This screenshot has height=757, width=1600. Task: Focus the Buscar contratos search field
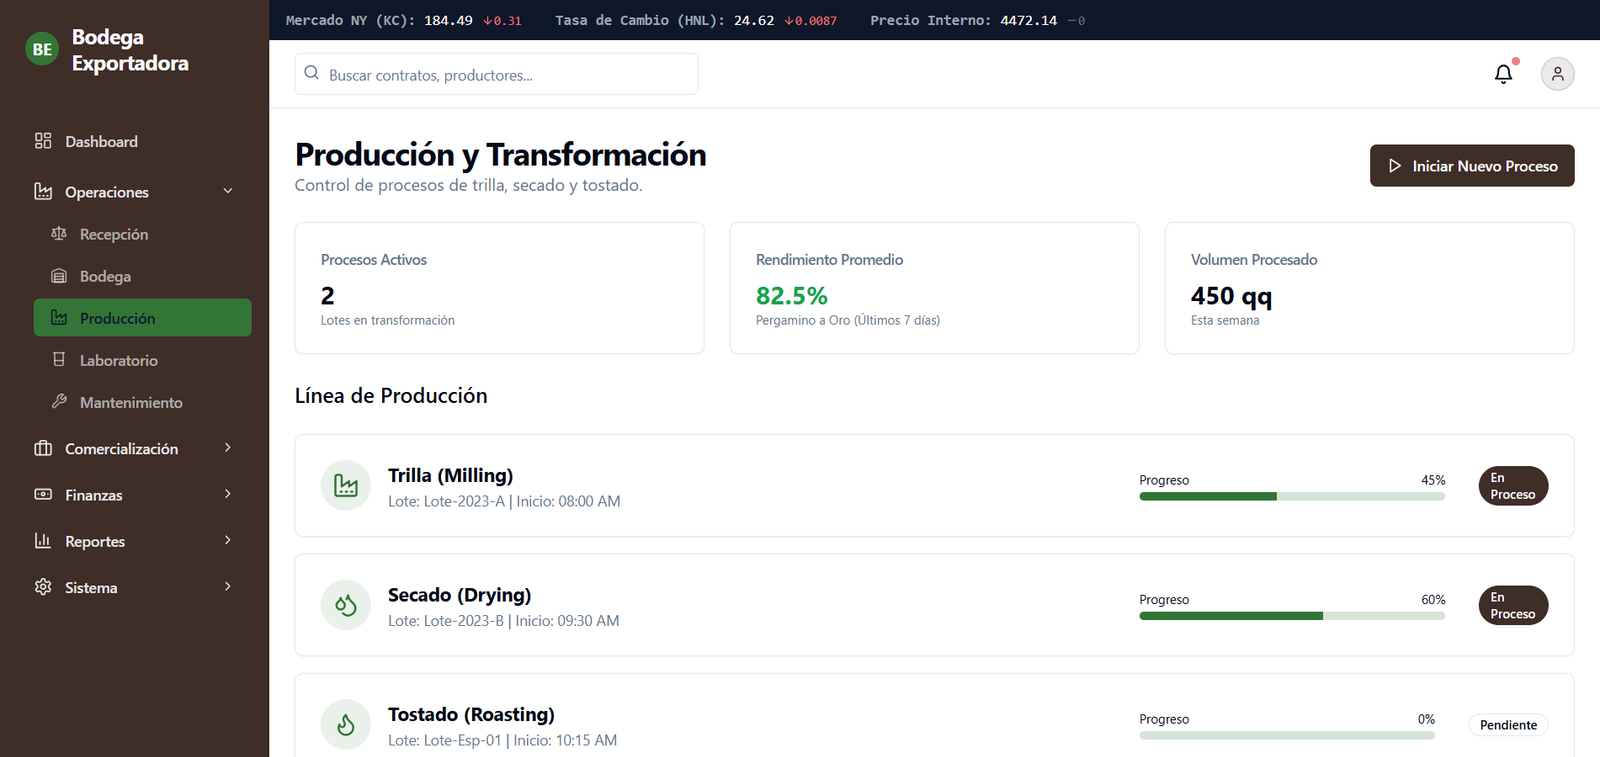(496, 74)
